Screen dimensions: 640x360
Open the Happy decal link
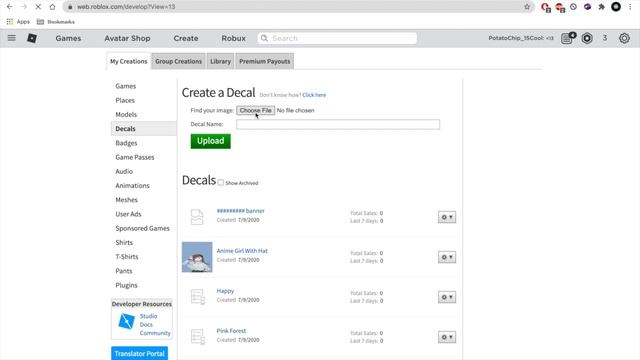coord(225,291)
